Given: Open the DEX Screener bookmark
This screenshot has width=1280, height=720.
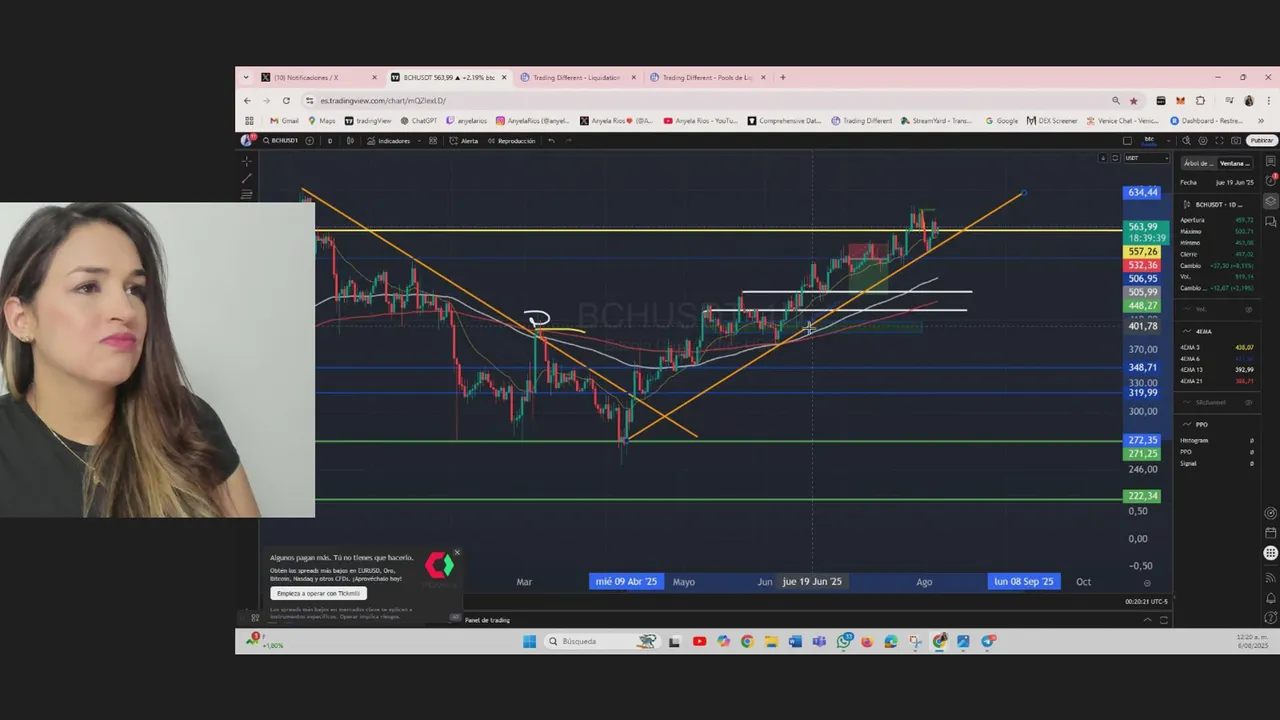Looking at the screenshot, I should pos(1052,121).
